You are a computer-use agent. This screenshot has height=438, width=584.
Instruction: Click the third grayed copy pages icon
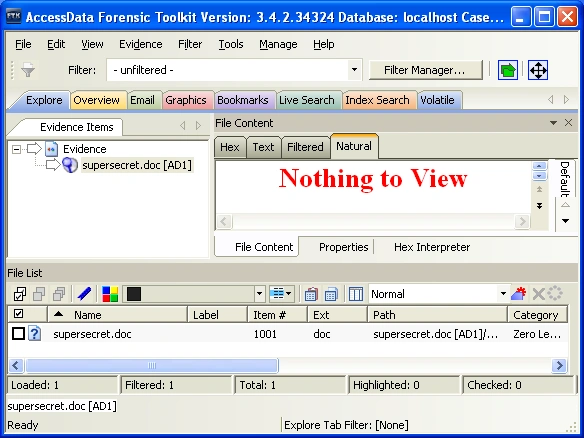point(59,294)
